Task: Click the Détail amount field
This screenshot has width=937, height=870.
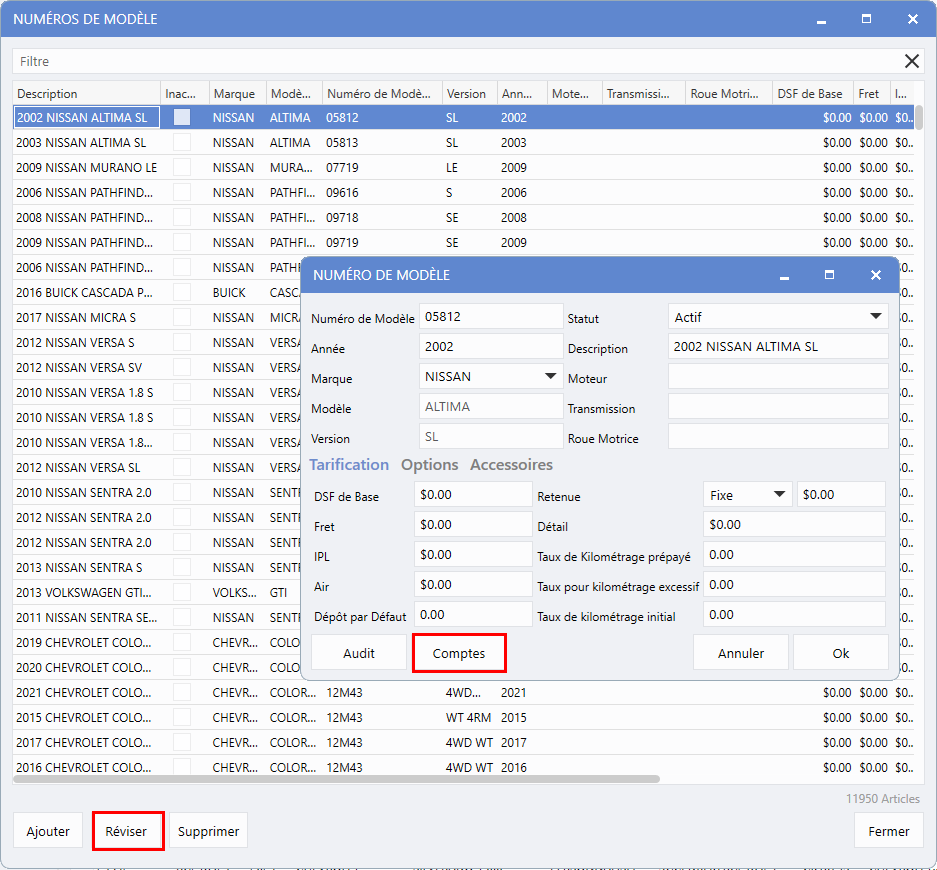Action: coord(794,525)
